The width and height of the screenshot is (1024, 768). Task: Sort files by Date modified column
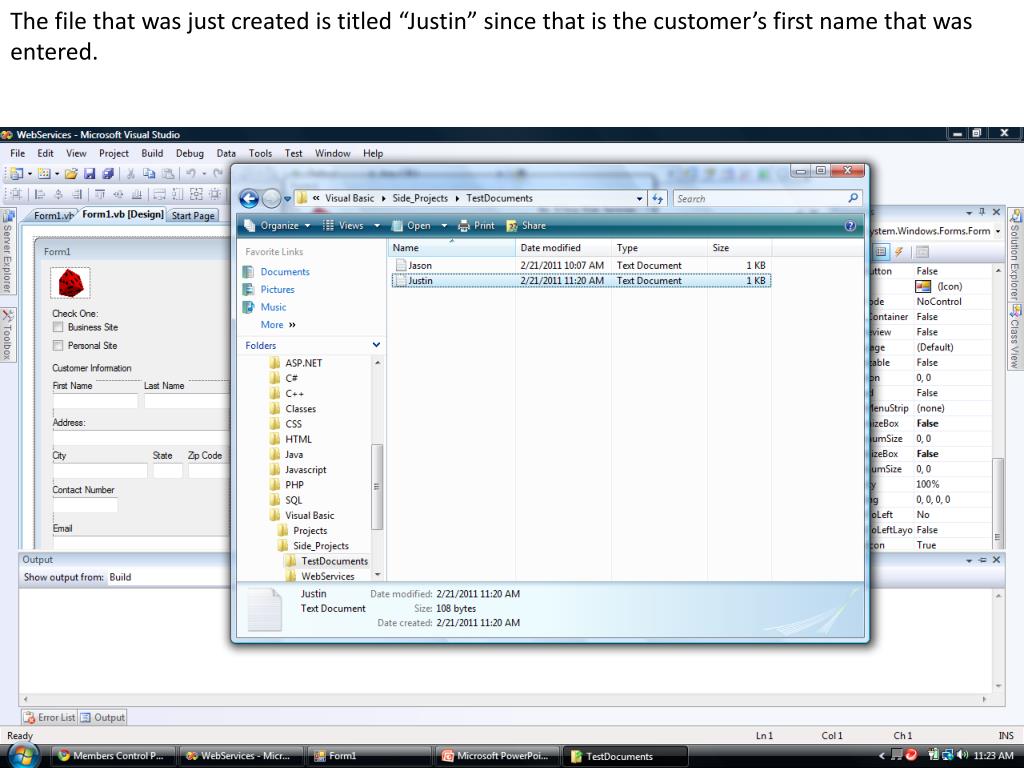point(563,248)
